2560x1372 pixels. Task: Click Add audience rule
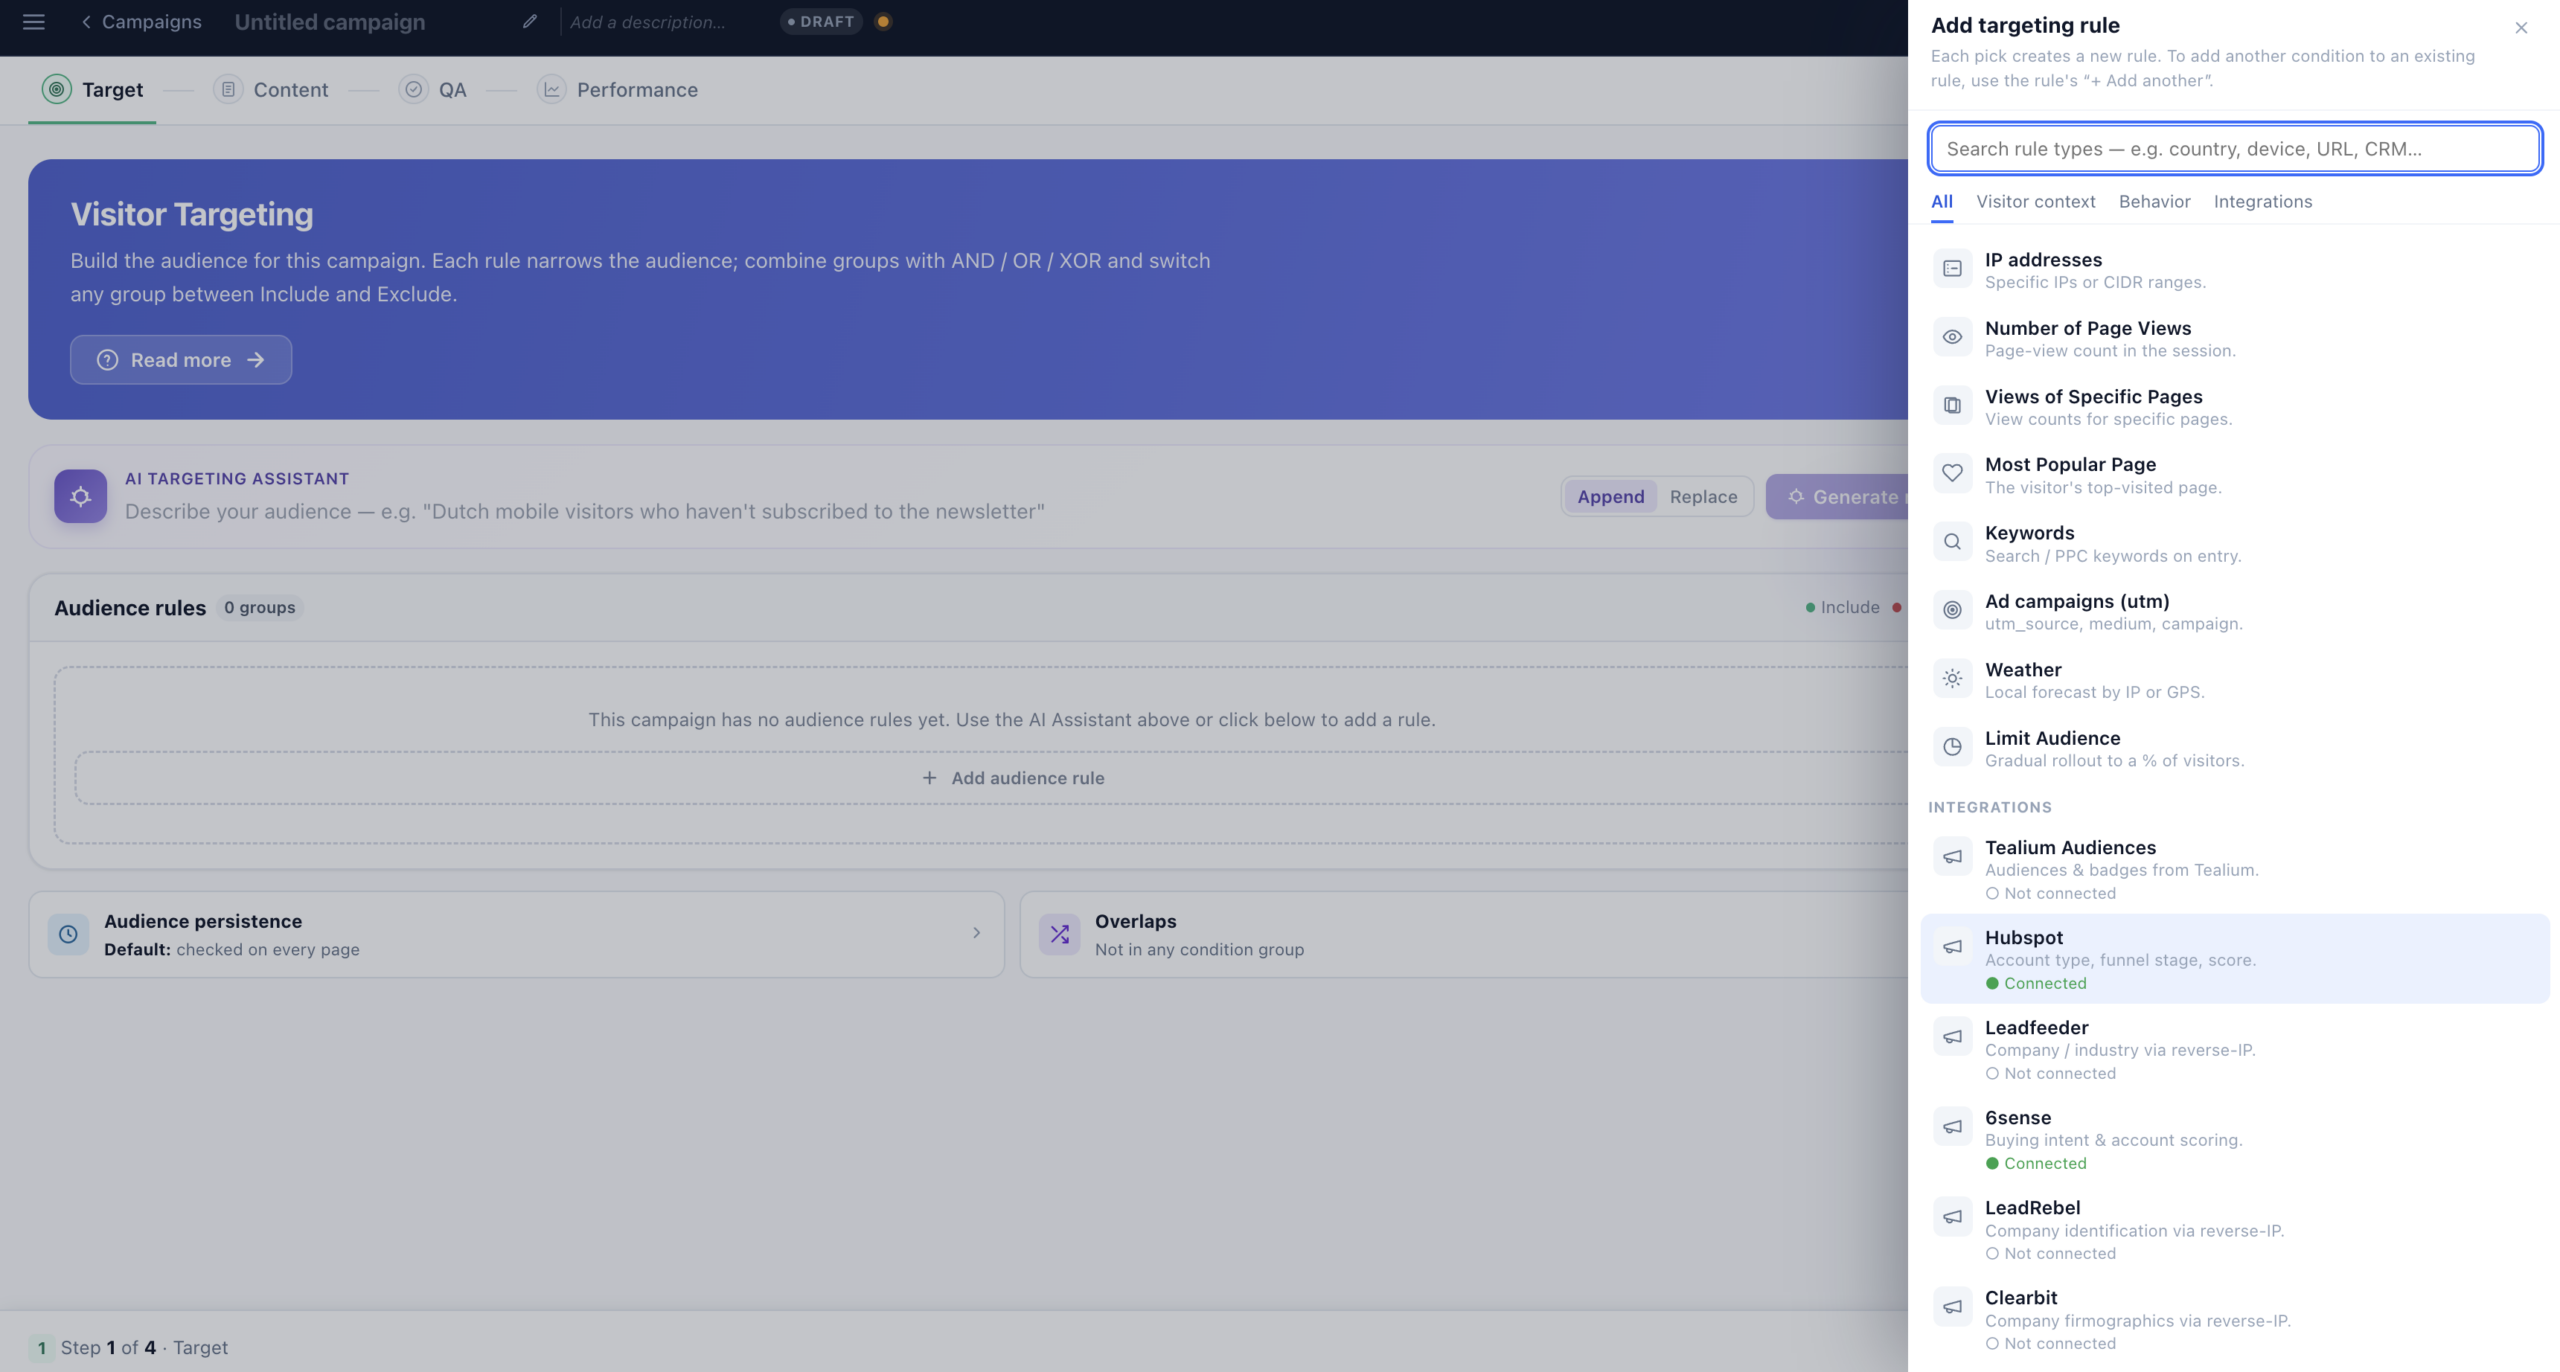coord(1012,778)
